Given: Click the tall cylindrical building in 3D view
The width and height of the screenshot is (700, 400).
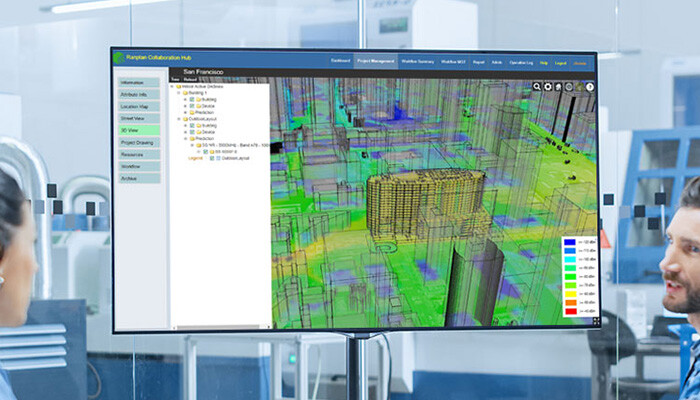Looking at the screenshot, I should coord(427,207).
